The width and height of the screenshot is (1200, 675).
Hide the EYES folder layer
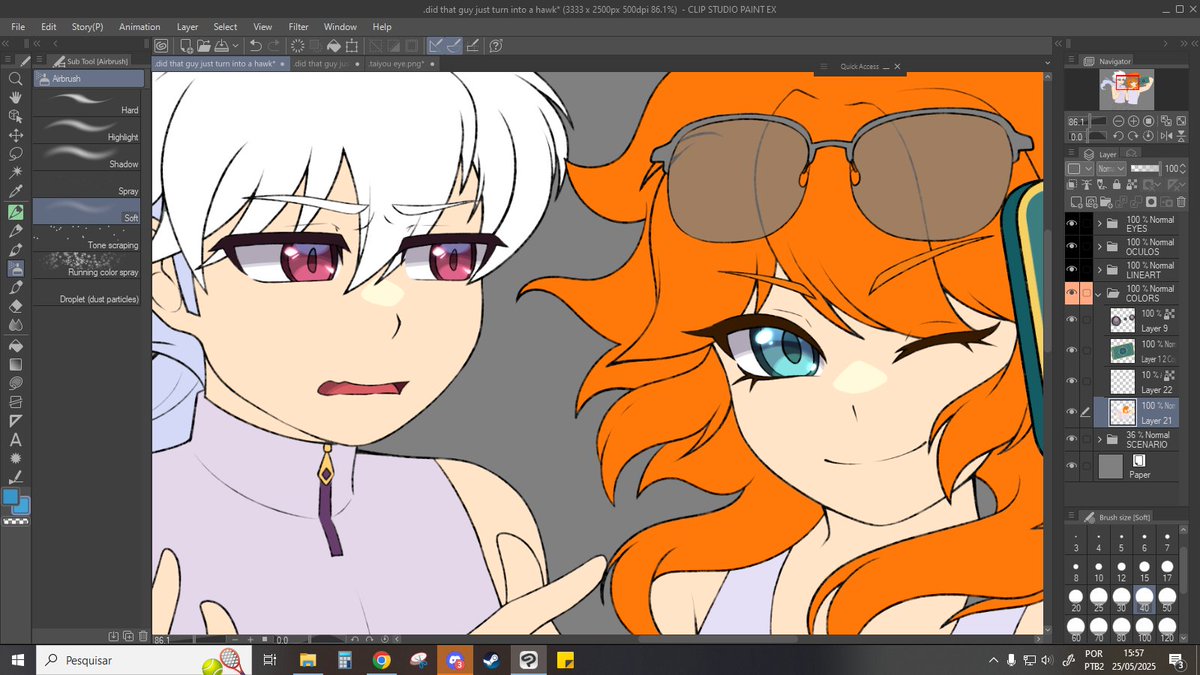coord(1072,223)
